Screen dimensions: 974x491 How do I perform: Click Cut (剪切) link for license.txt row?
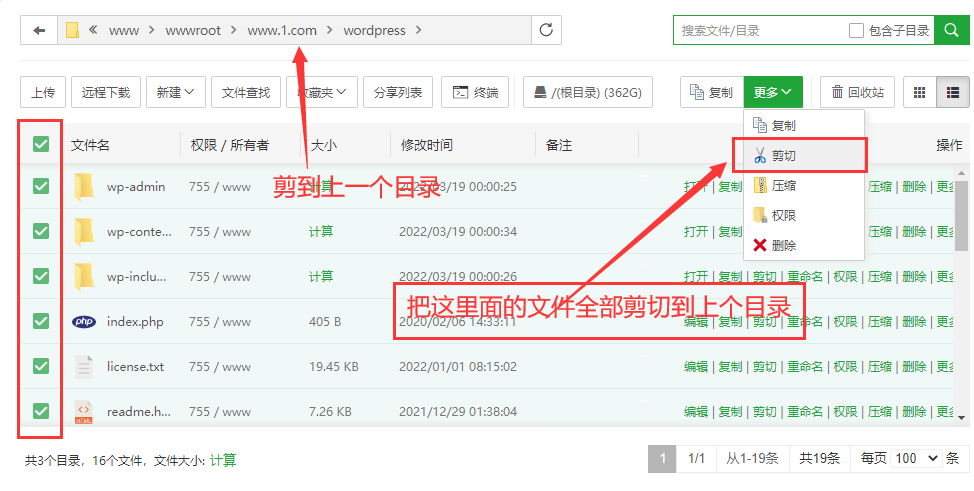coord(765,367)
